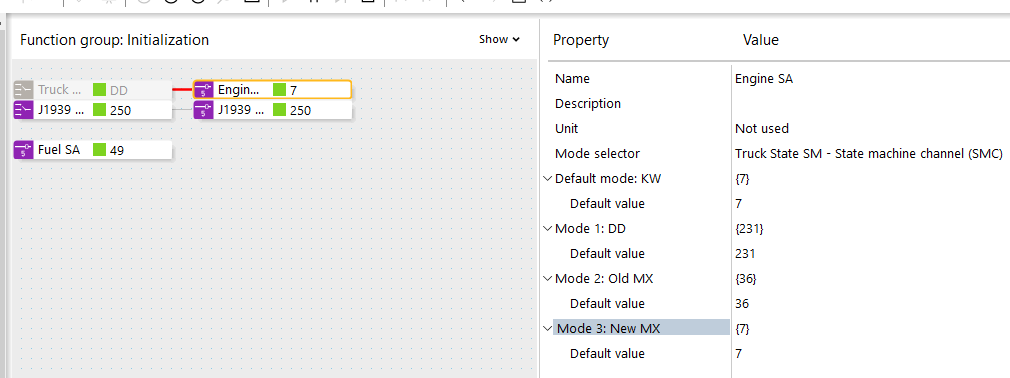1010x378 pixels.
Task: Click the Mode selector property label
Action: 598,154
